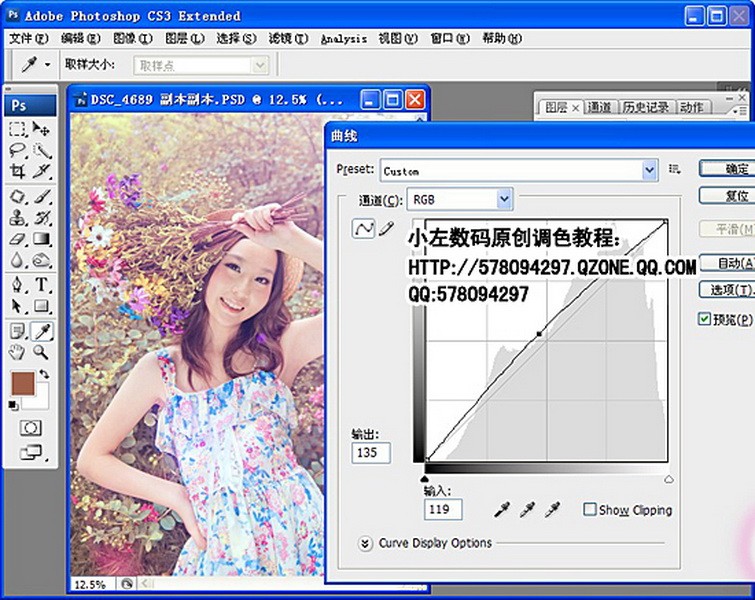Viewport: 755px width, 600px height.
Task: Select the Slice tool
Action: click(41, 171)
